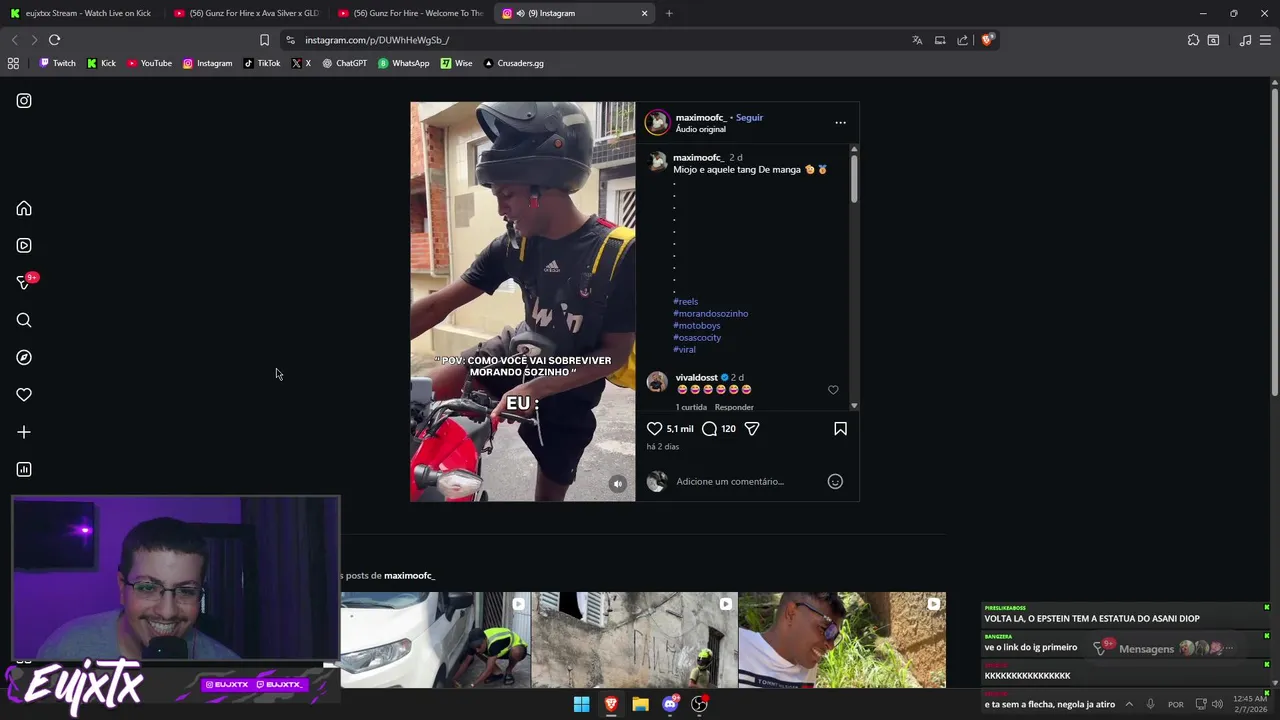Open a new browser tab
Screen dimensions: 1280x720
(x=669, y=13)
